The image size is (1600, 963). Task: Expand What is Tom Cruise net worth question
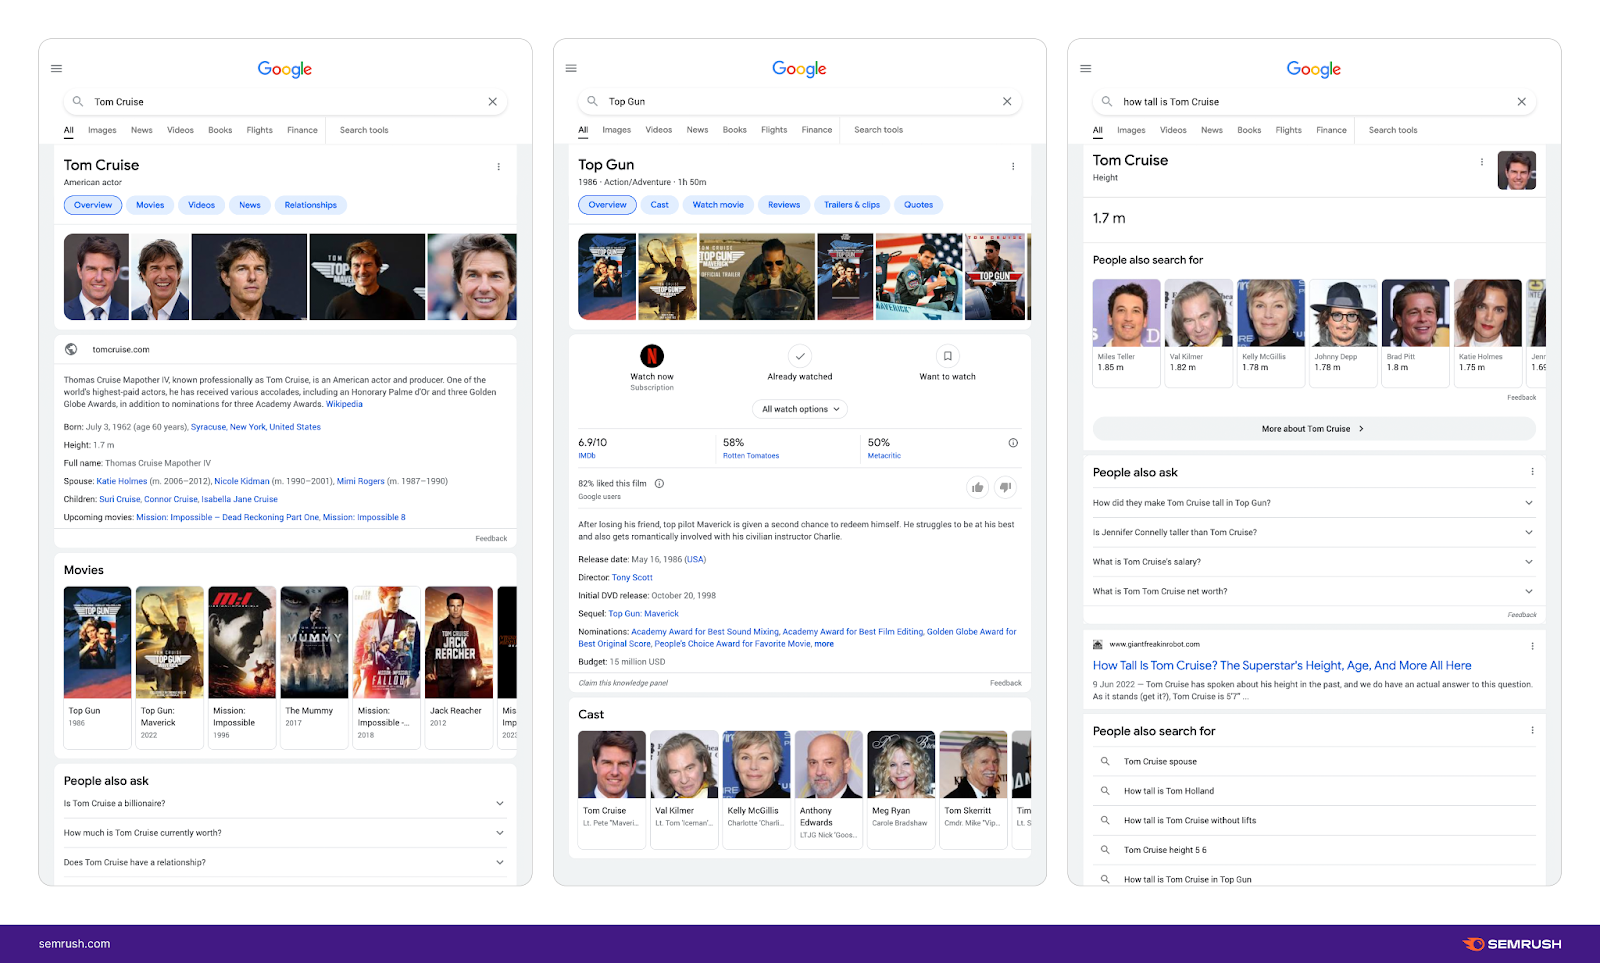click(1528, 591)
